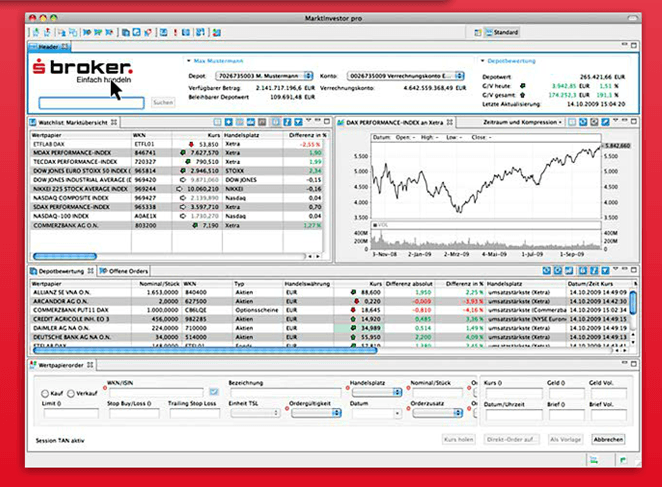Select the Watchlist Marktübersicht tab
The height and width of the screenshot is (488, 663).
point(73,123)
